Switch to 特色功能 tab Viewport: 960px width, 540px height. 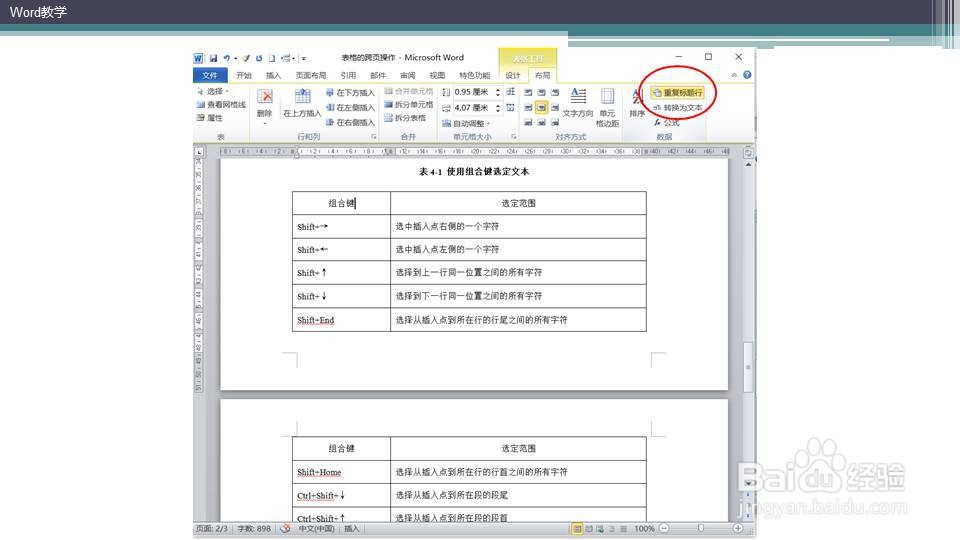(475, 75)
